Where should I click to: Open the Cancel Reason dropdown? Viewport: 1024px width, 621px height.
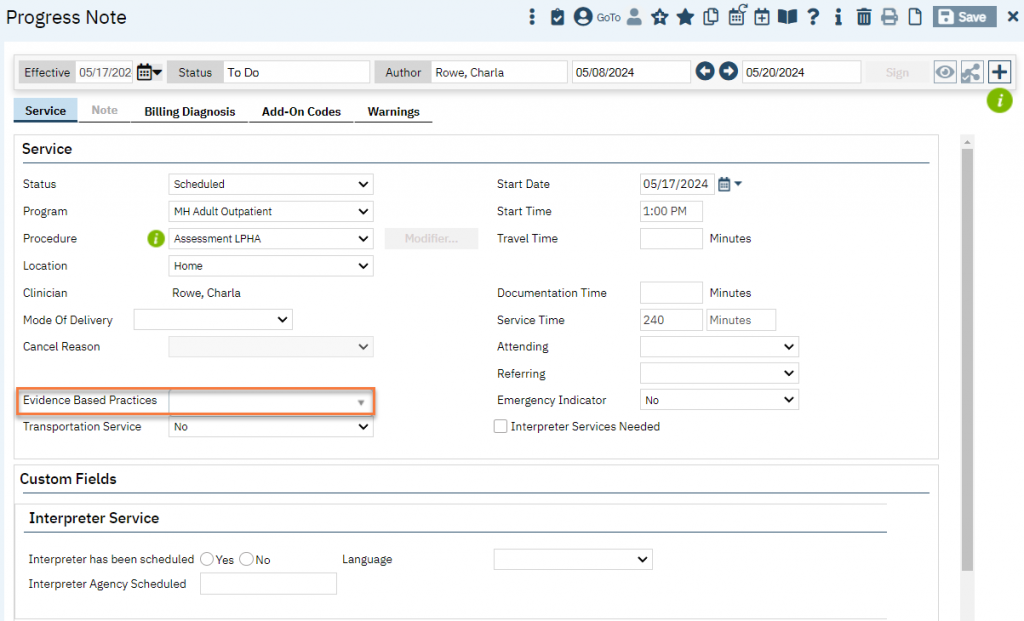(270, 347)
